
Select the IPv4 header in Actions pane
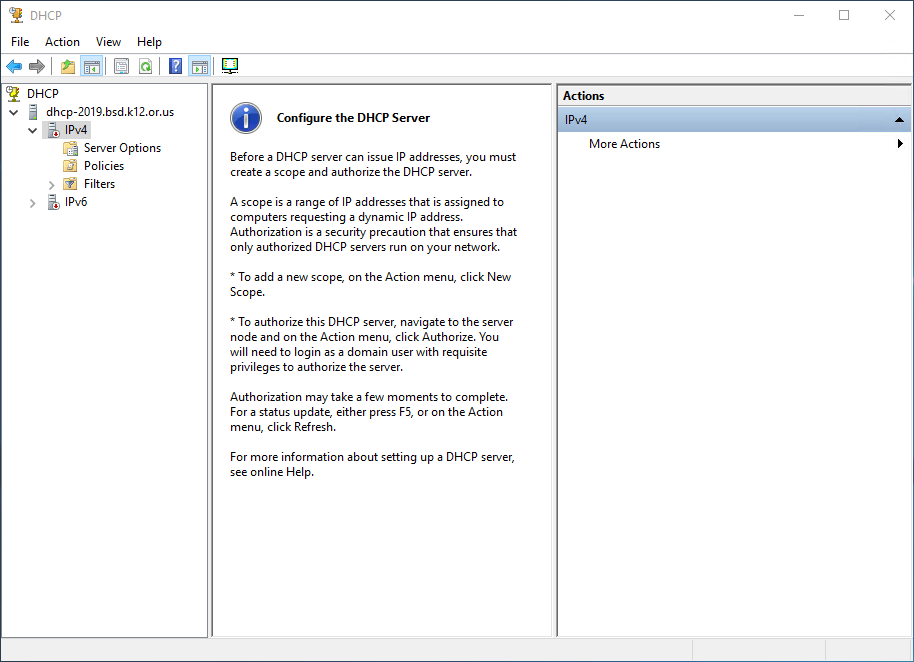734,120
